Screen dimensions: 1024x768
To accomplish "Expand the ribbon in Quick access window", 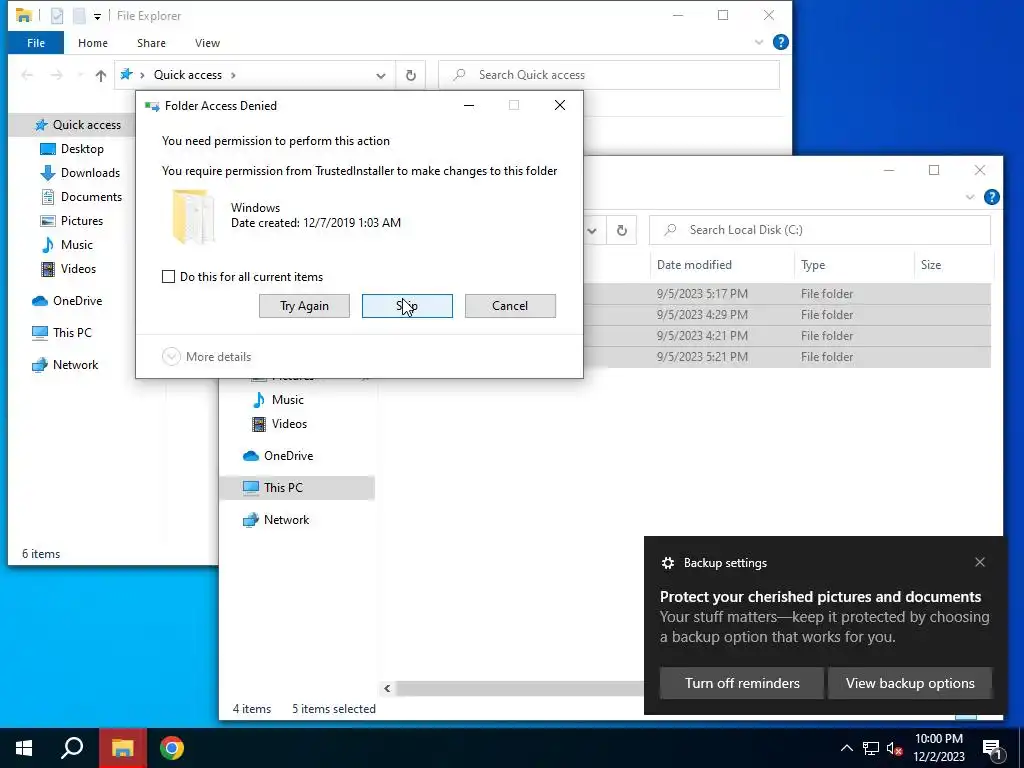I will click(x=759, y=42).
